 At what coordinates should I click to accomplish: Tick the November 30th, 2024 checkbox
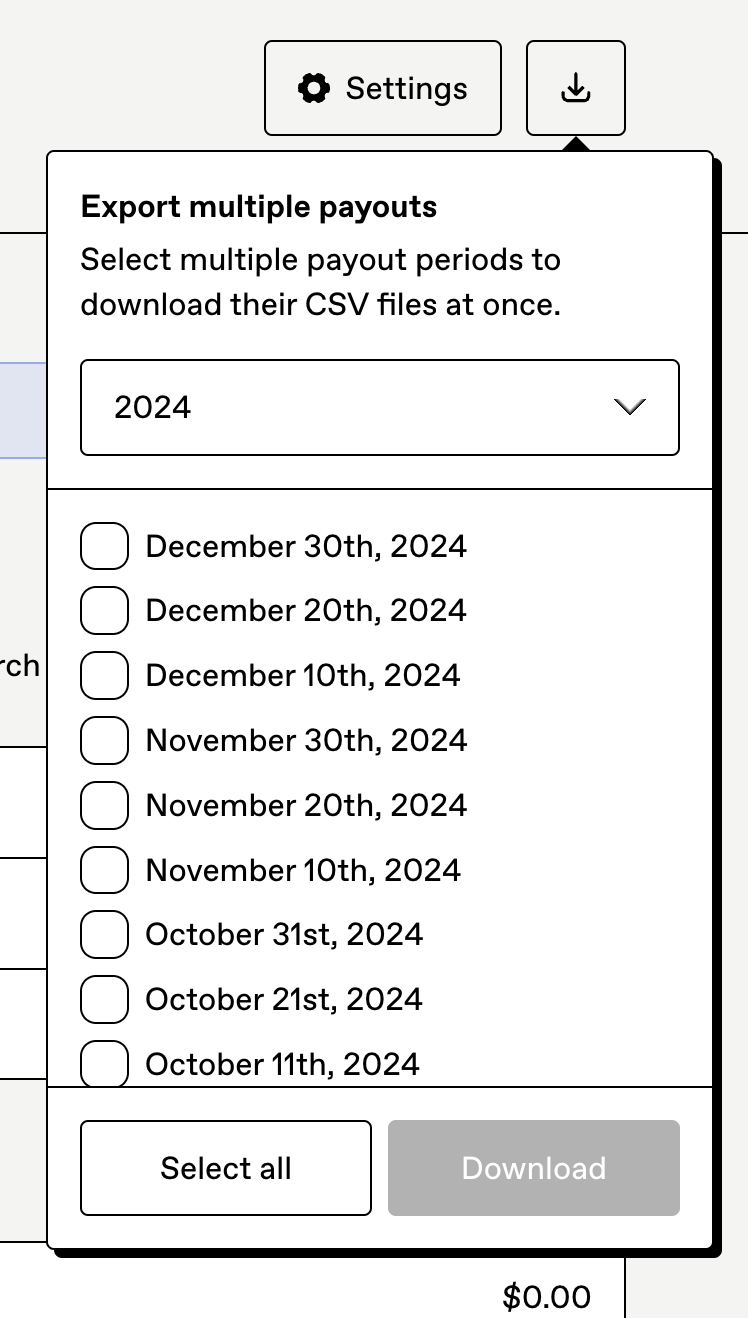(x=104, y=740)
